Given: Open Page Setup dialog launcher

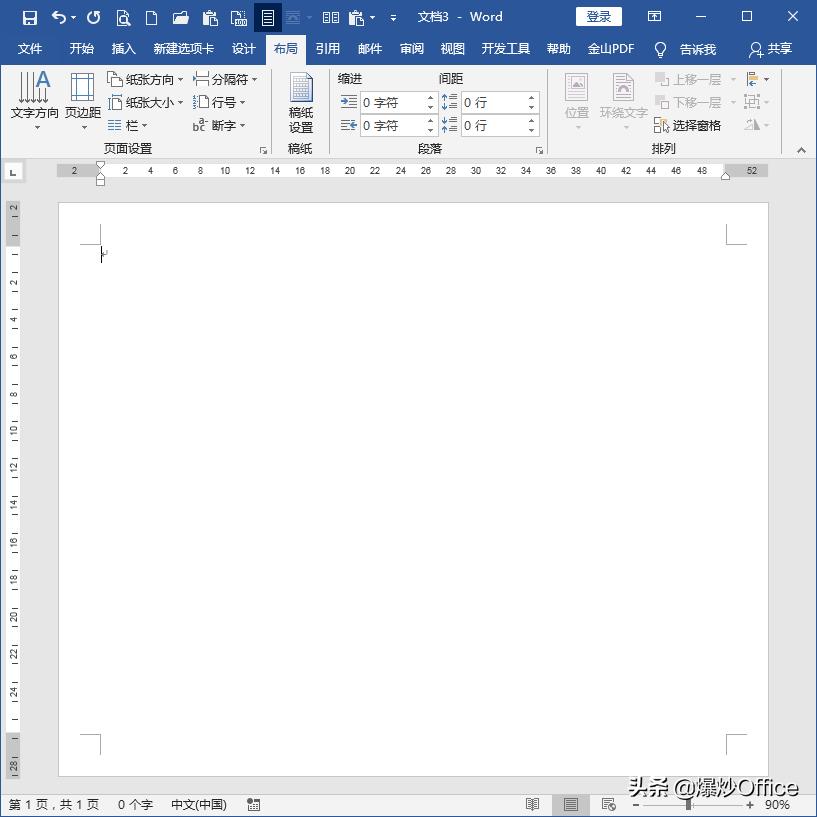Looking at the screenshot, I should coord(263,151).
